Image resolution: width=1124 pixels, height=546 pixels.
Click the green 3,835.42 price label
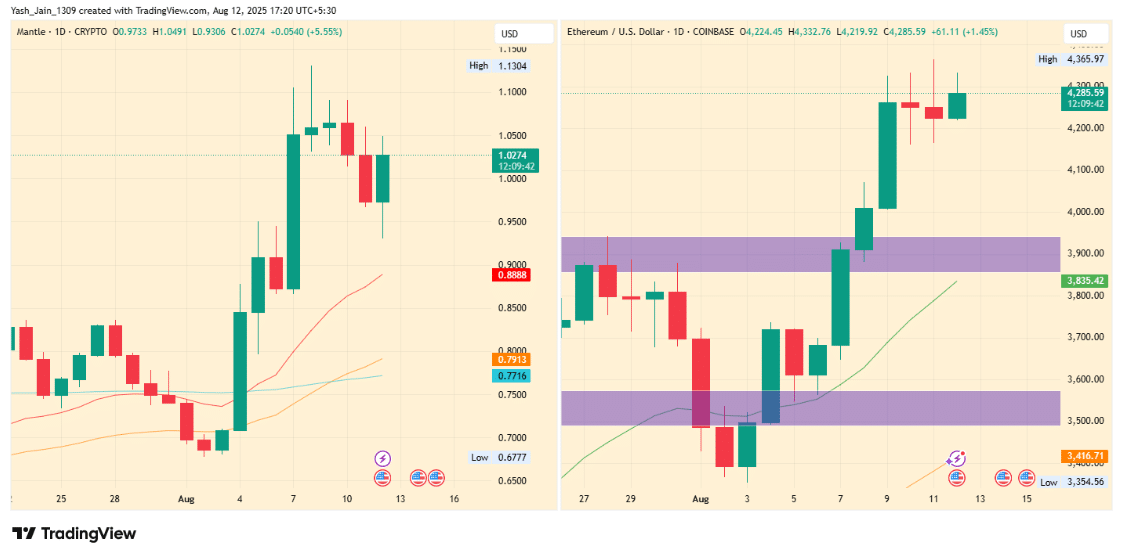pyautogui.click(x=1084, y=281)
